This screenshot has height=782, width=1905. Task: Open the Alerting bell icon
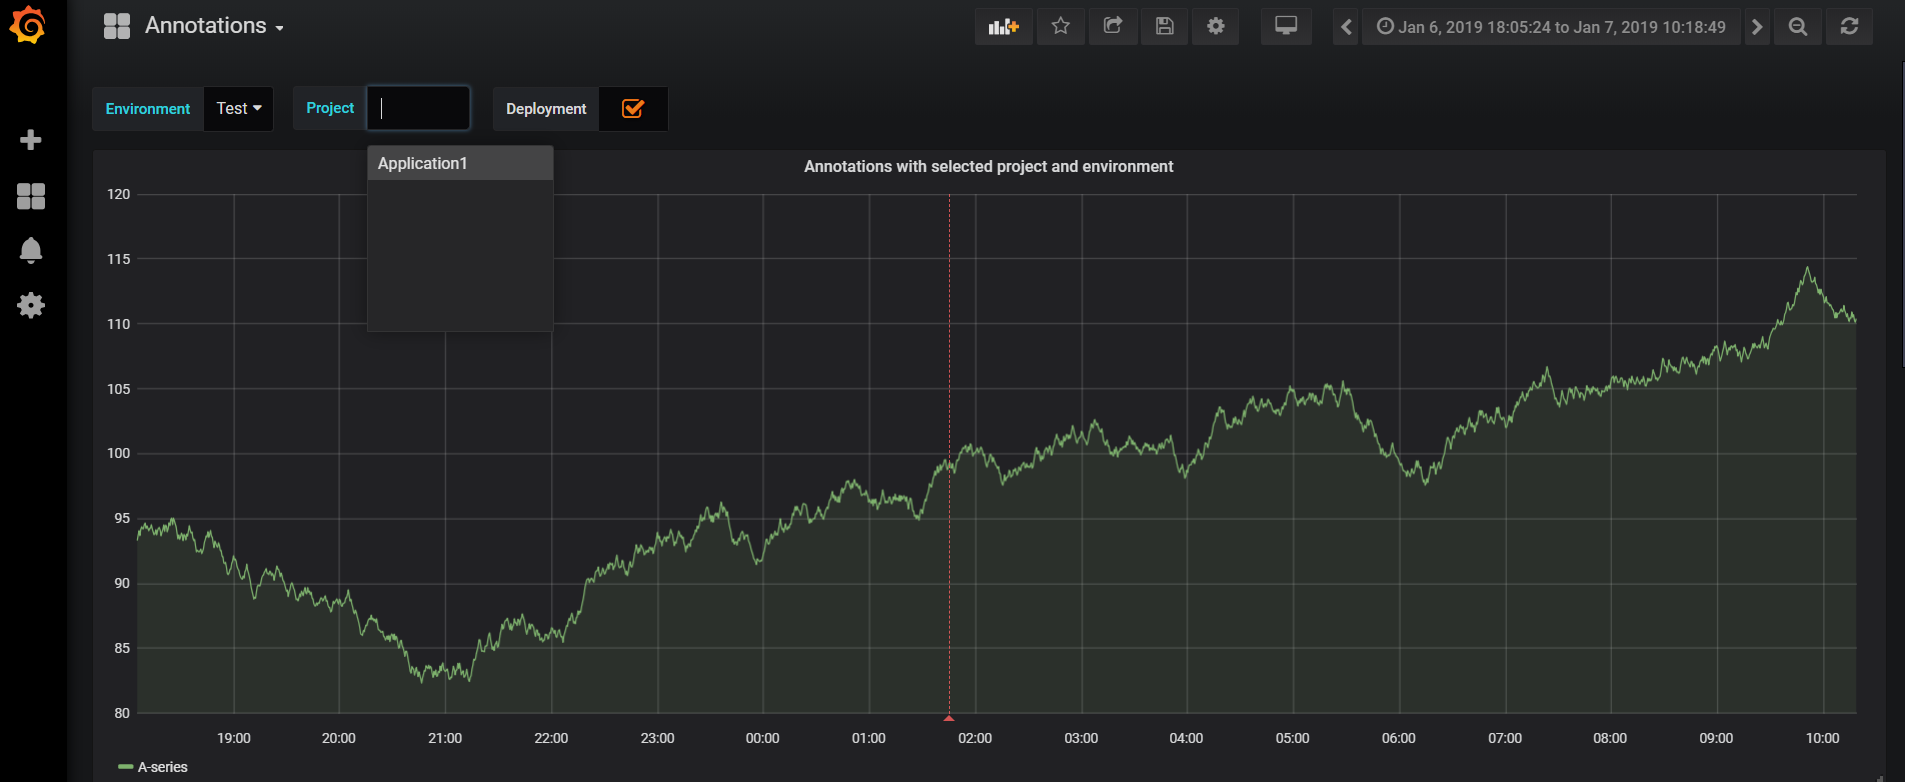point(31,250)
